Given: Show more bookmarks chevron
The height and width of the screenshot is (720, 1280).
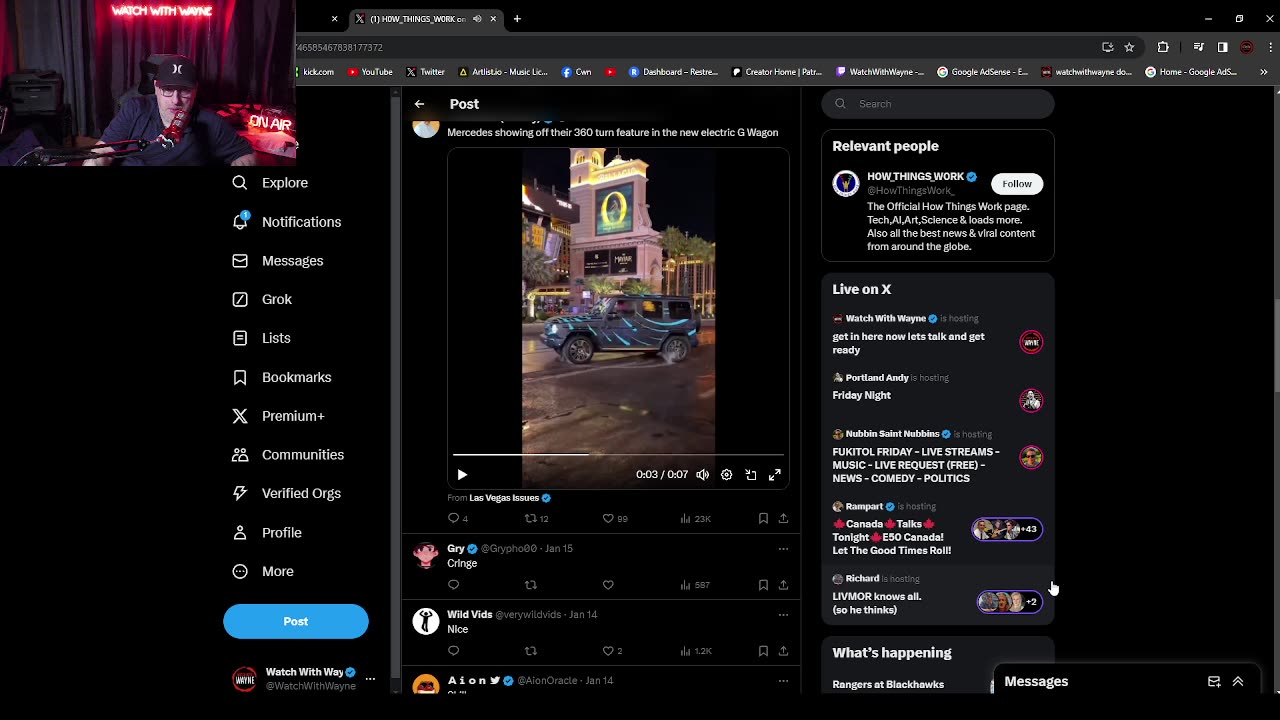Looking at the screenshot, I should (1264, 72).
